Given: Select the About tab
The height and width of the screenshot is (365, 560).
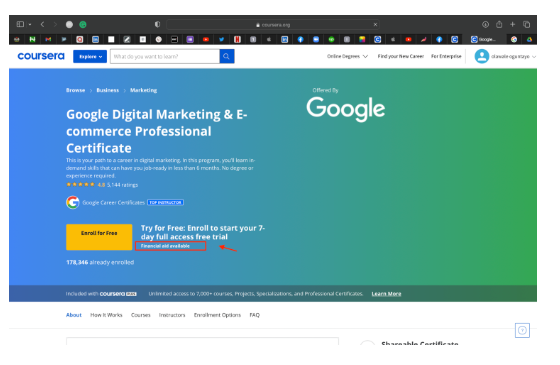Looking at the screenshot, I should (74, 315).
